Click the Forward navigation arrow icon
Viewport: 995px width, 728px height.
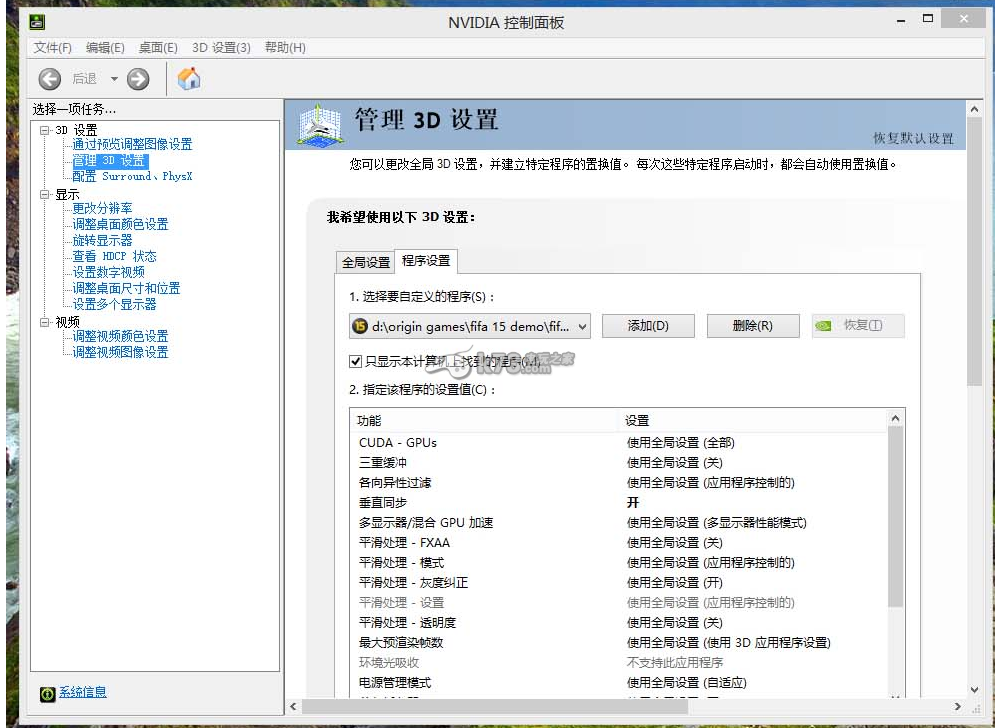(x=138, y=79)
